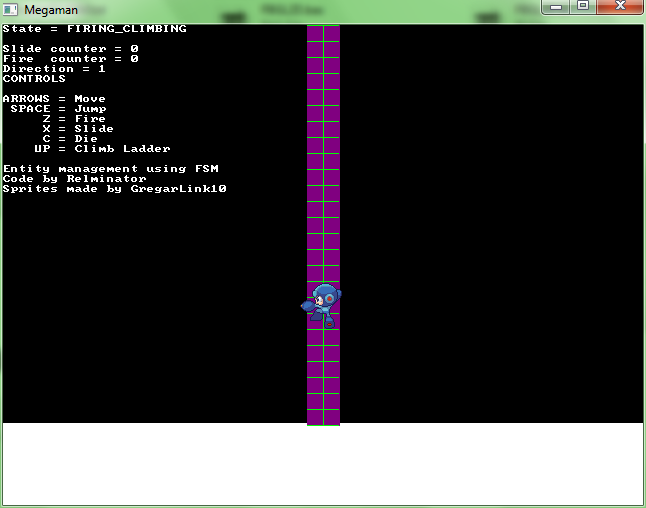646x508 pixels.
Task: Click the Megaman window title bar icon
Action: 10,9
